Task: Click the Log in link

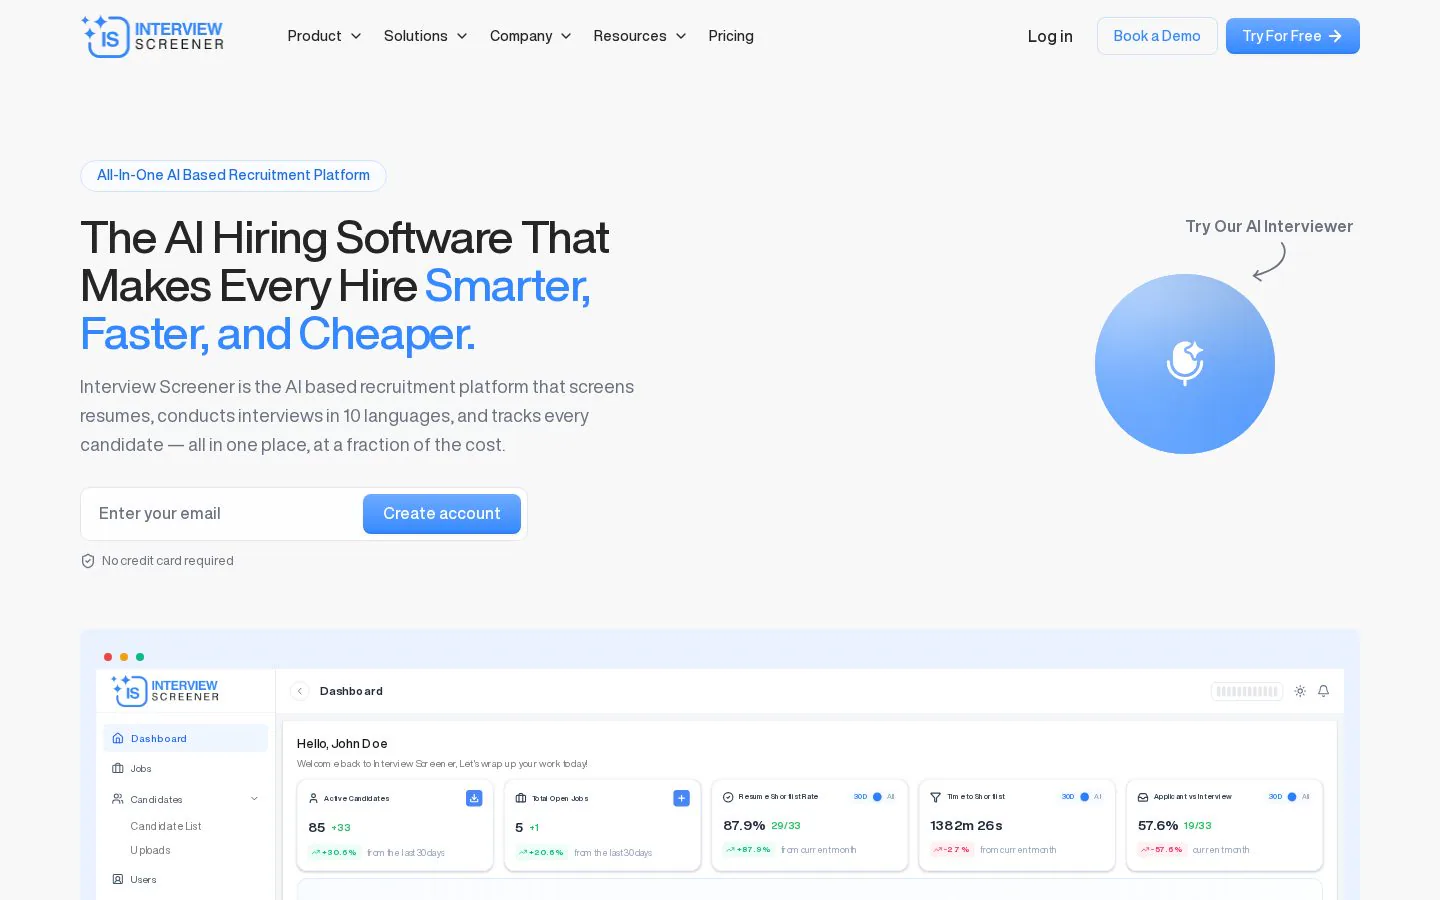Action: point(1050,36)
